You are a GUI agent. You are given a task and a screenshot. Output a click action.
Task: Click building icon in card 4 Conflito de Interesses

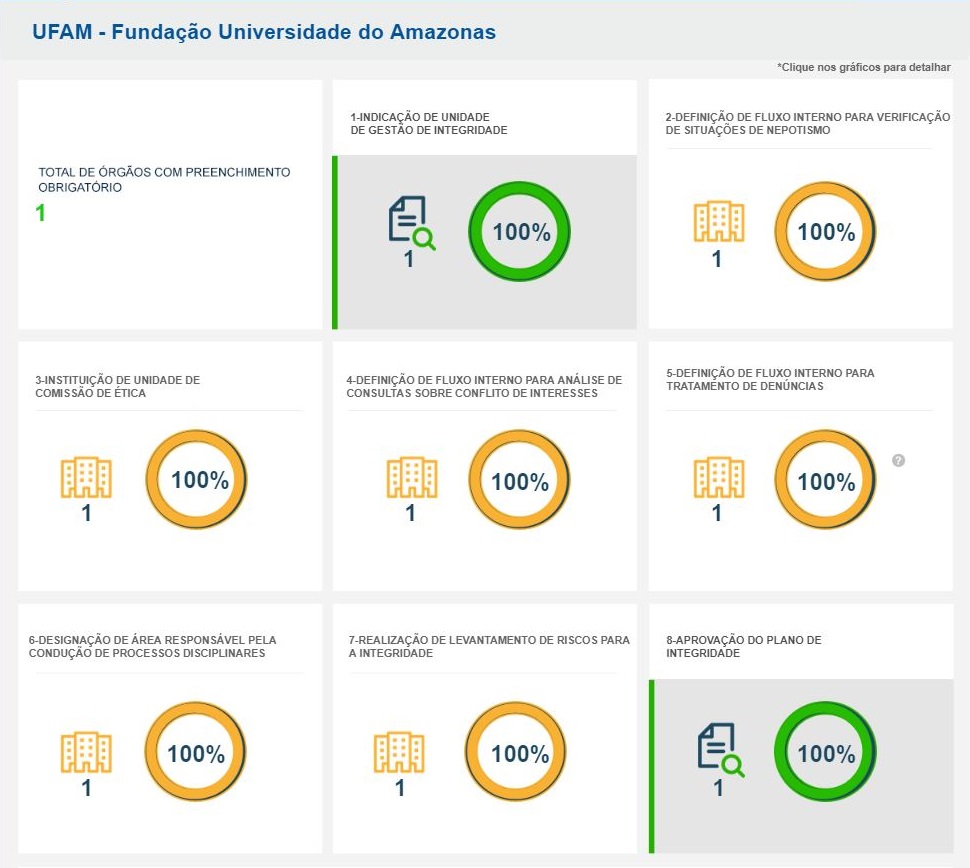point(412,477)
